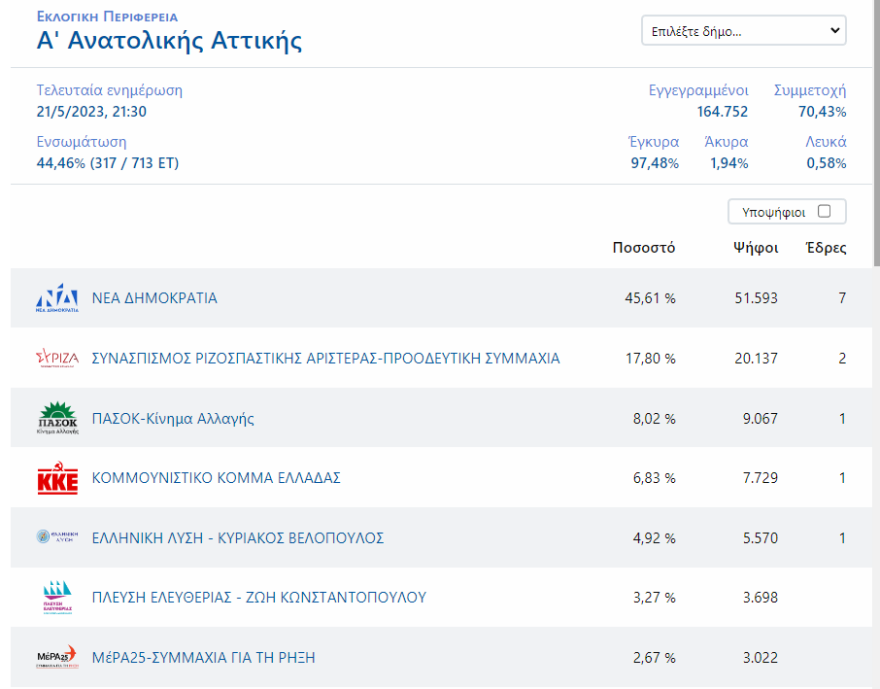
Task: Click the Πλεύση Ελευθερίας sailboat logo
Action: pos(56,598)
